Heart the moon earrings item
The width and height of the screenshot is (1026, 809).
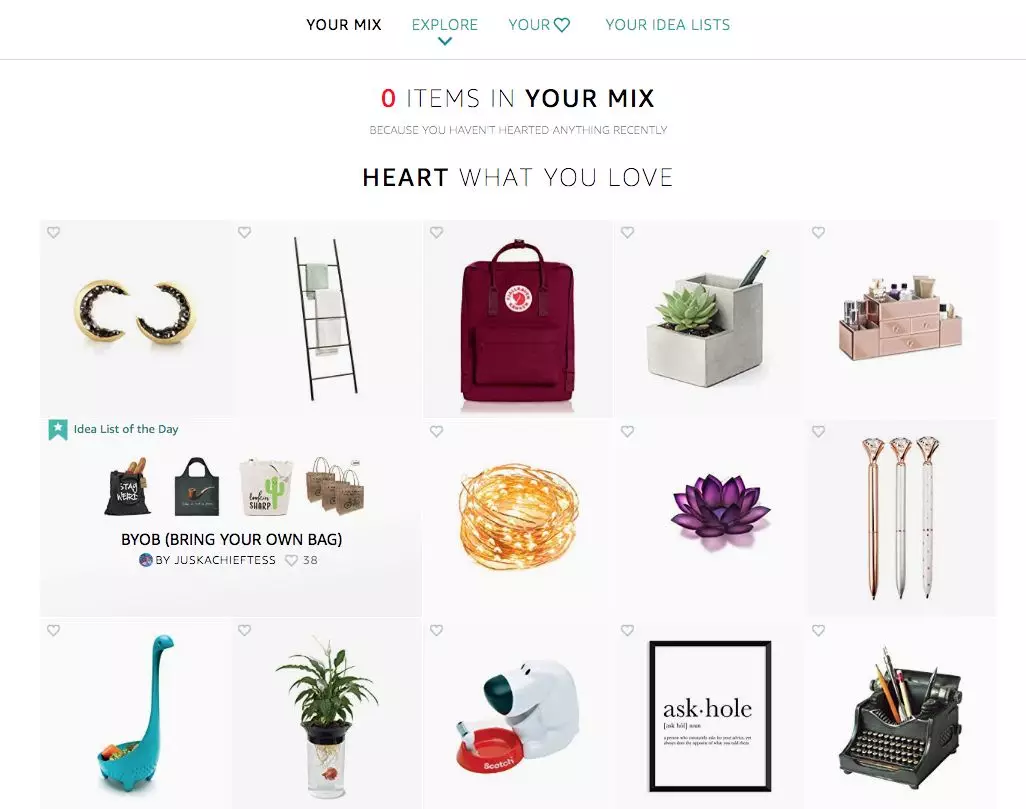click(54, 232)
